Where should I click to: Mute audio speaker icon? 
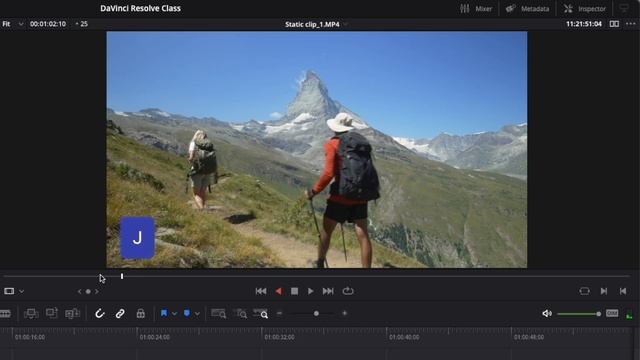click(x=547, y=313)
